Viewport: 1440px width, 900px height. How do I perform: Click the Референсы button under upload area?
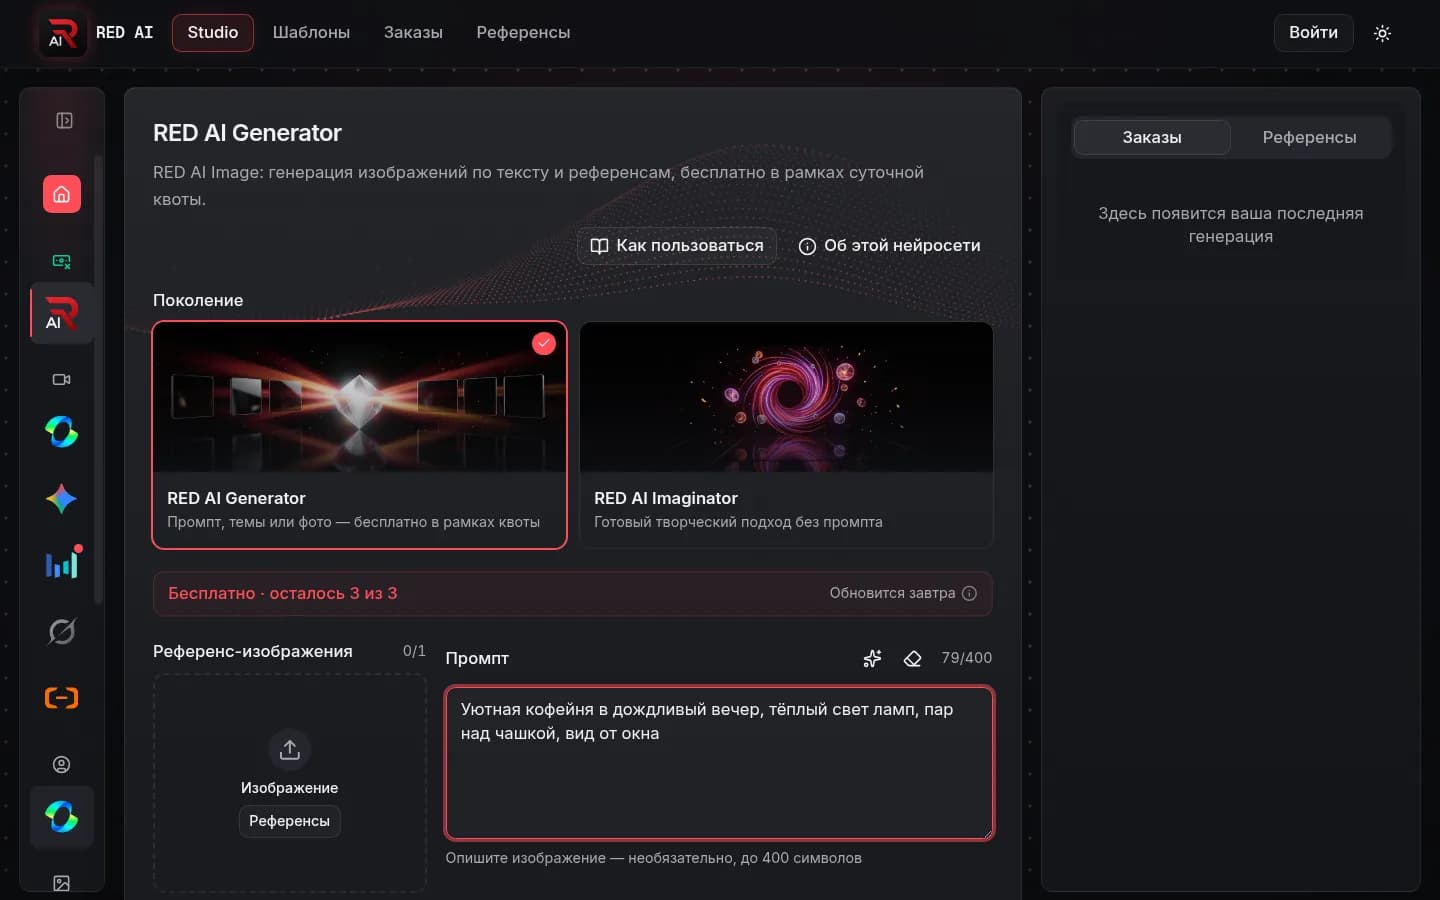pyautogui.click(x=289, y=821)
